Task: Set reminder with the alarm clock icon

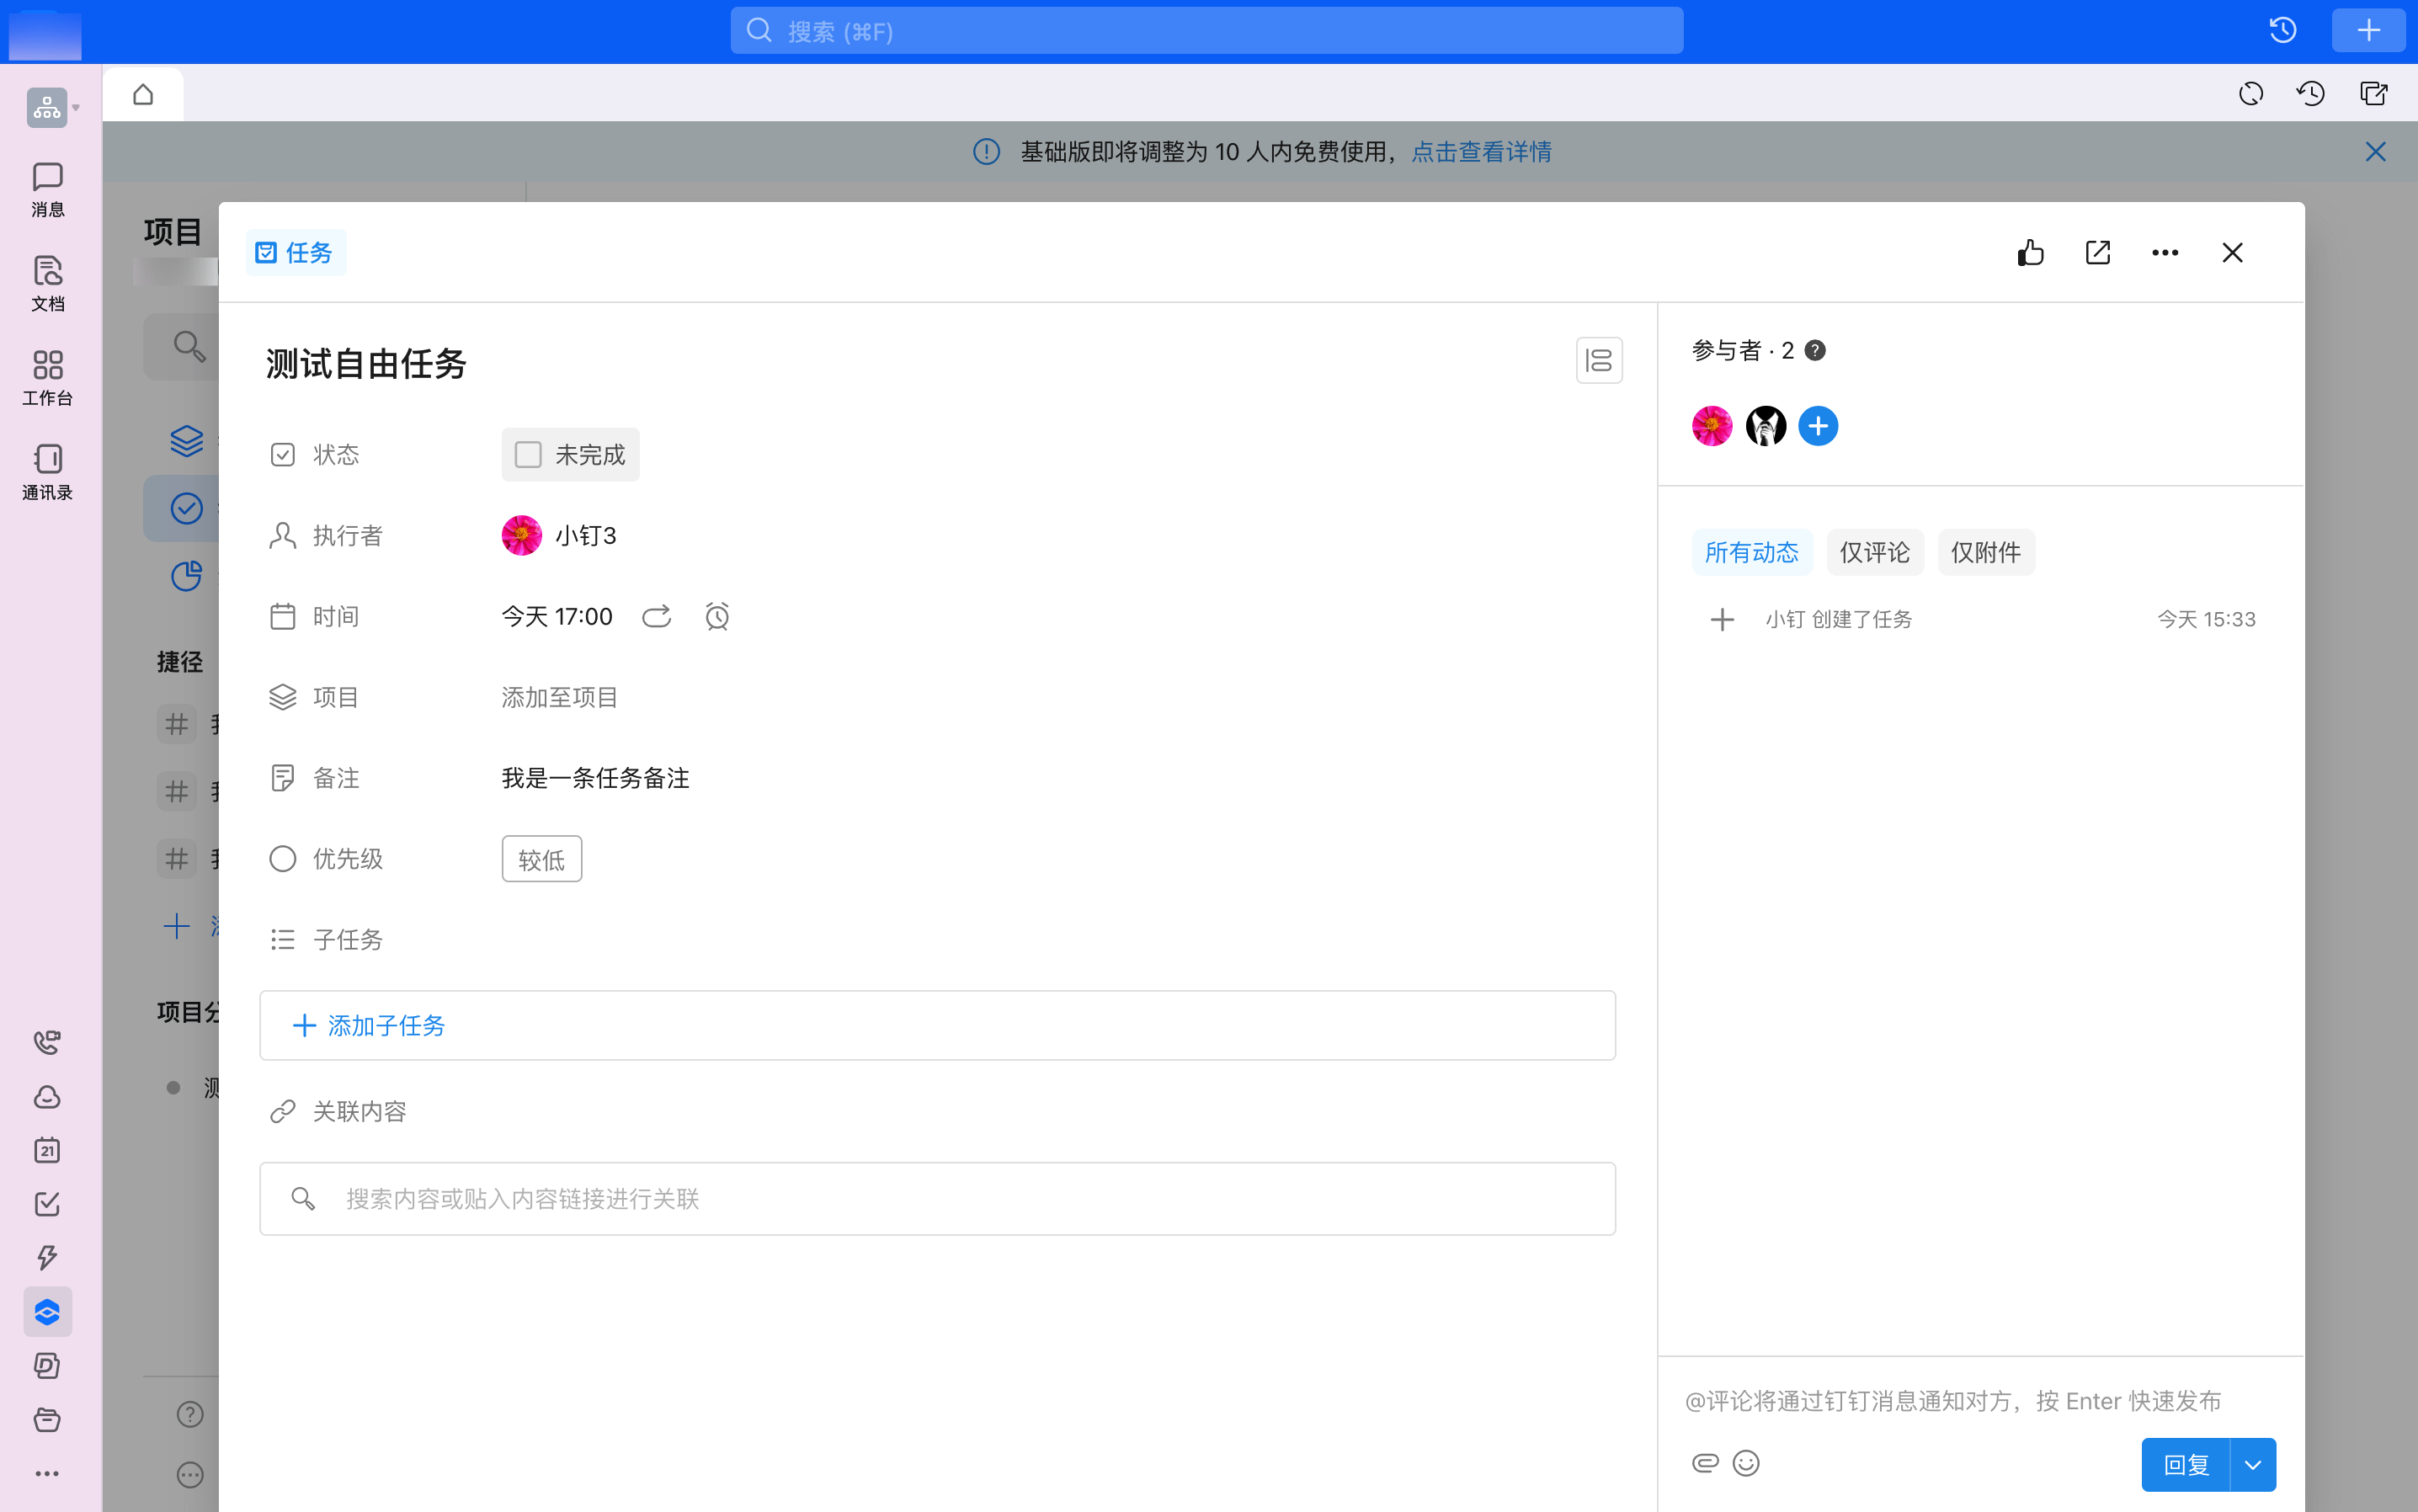Action: tap(717, 616)
